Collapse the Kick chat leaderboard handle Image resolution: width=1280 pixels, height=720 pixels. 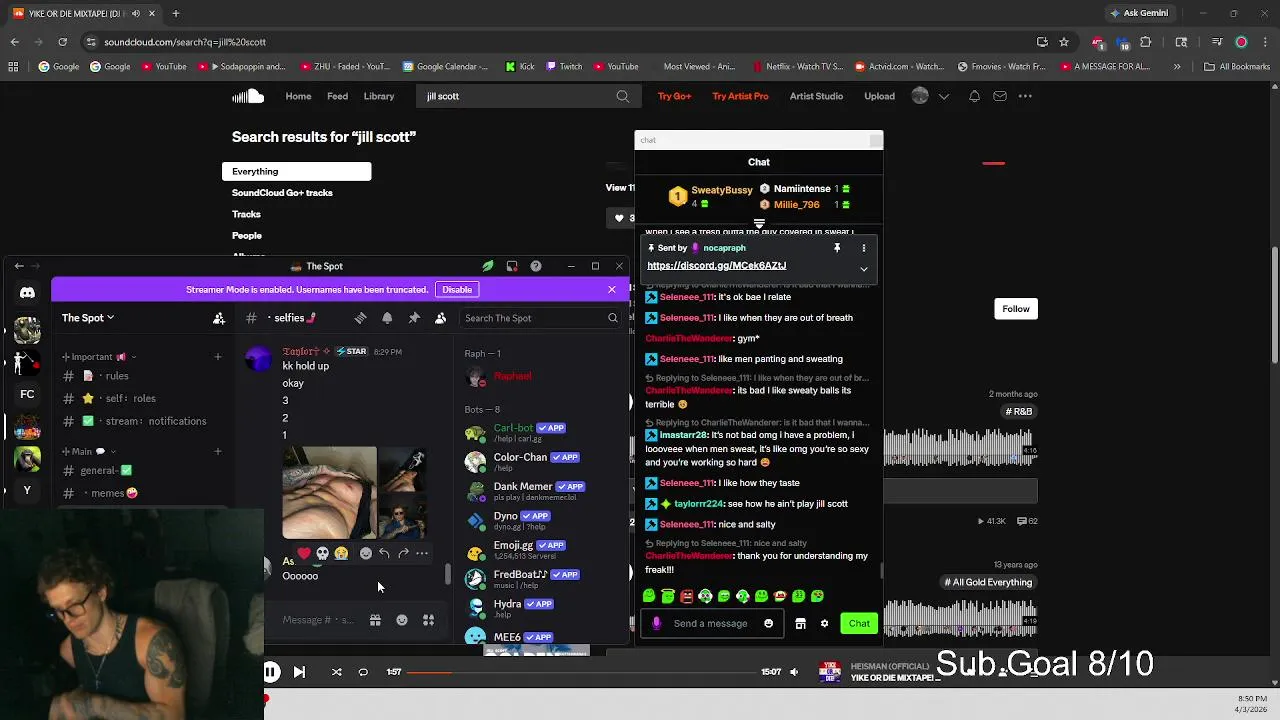point(759,224)
